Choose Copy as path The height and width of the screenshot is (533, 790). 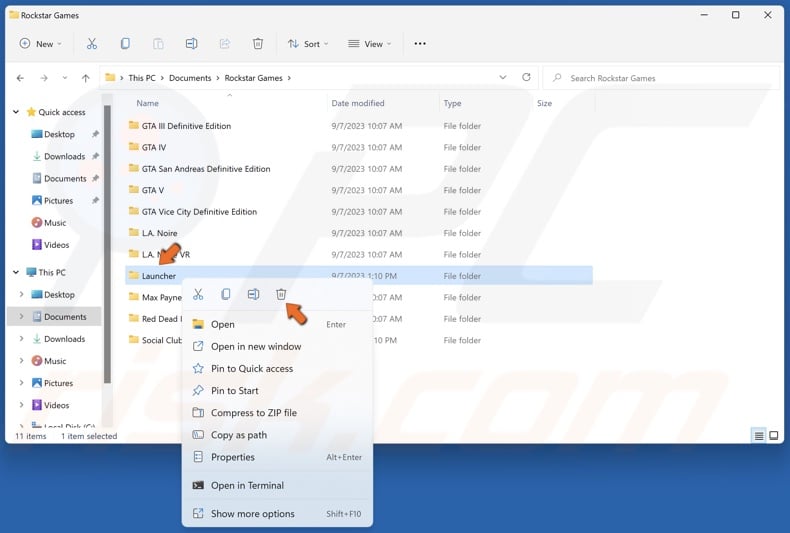(x=277, y=435)
